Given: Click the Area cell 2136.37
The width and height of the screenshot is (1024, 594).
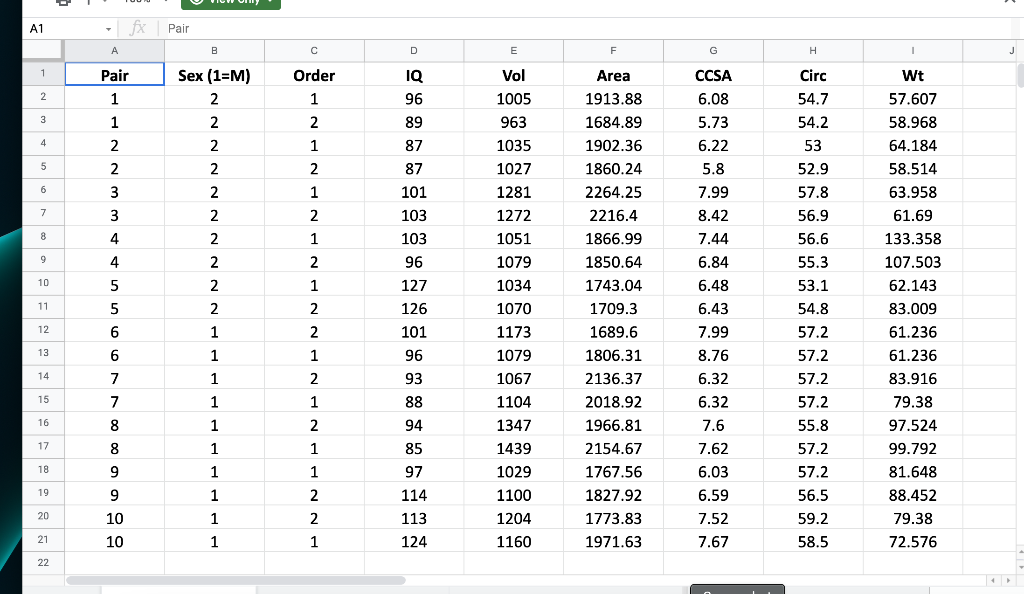Looking at the screenshot, I should 613,379.
